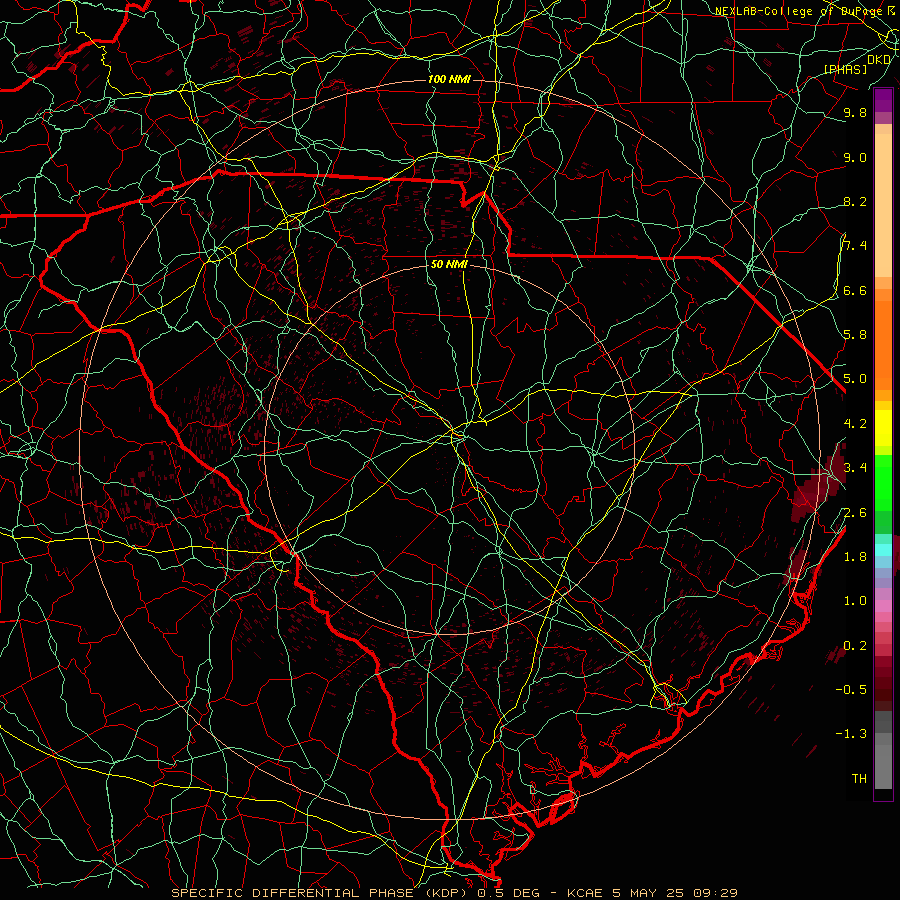Click the [PHAS] unit label

[x=845, y=69]
